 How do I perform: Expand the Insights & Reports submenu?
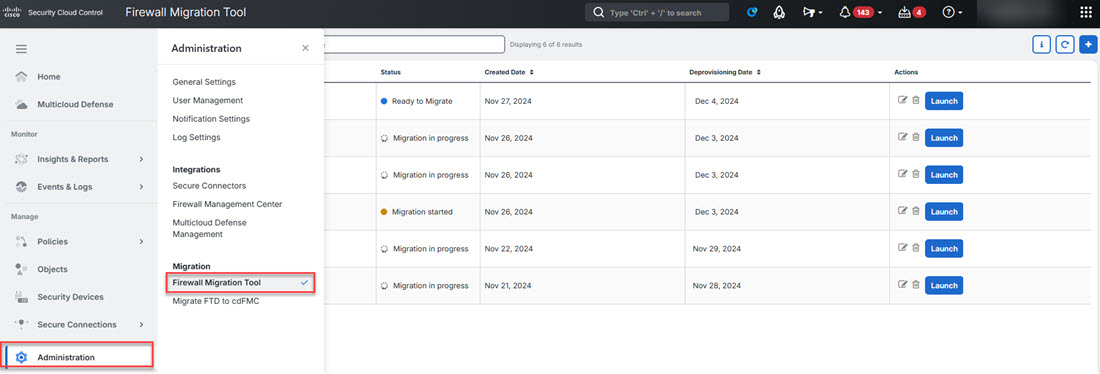coord(141,159)
